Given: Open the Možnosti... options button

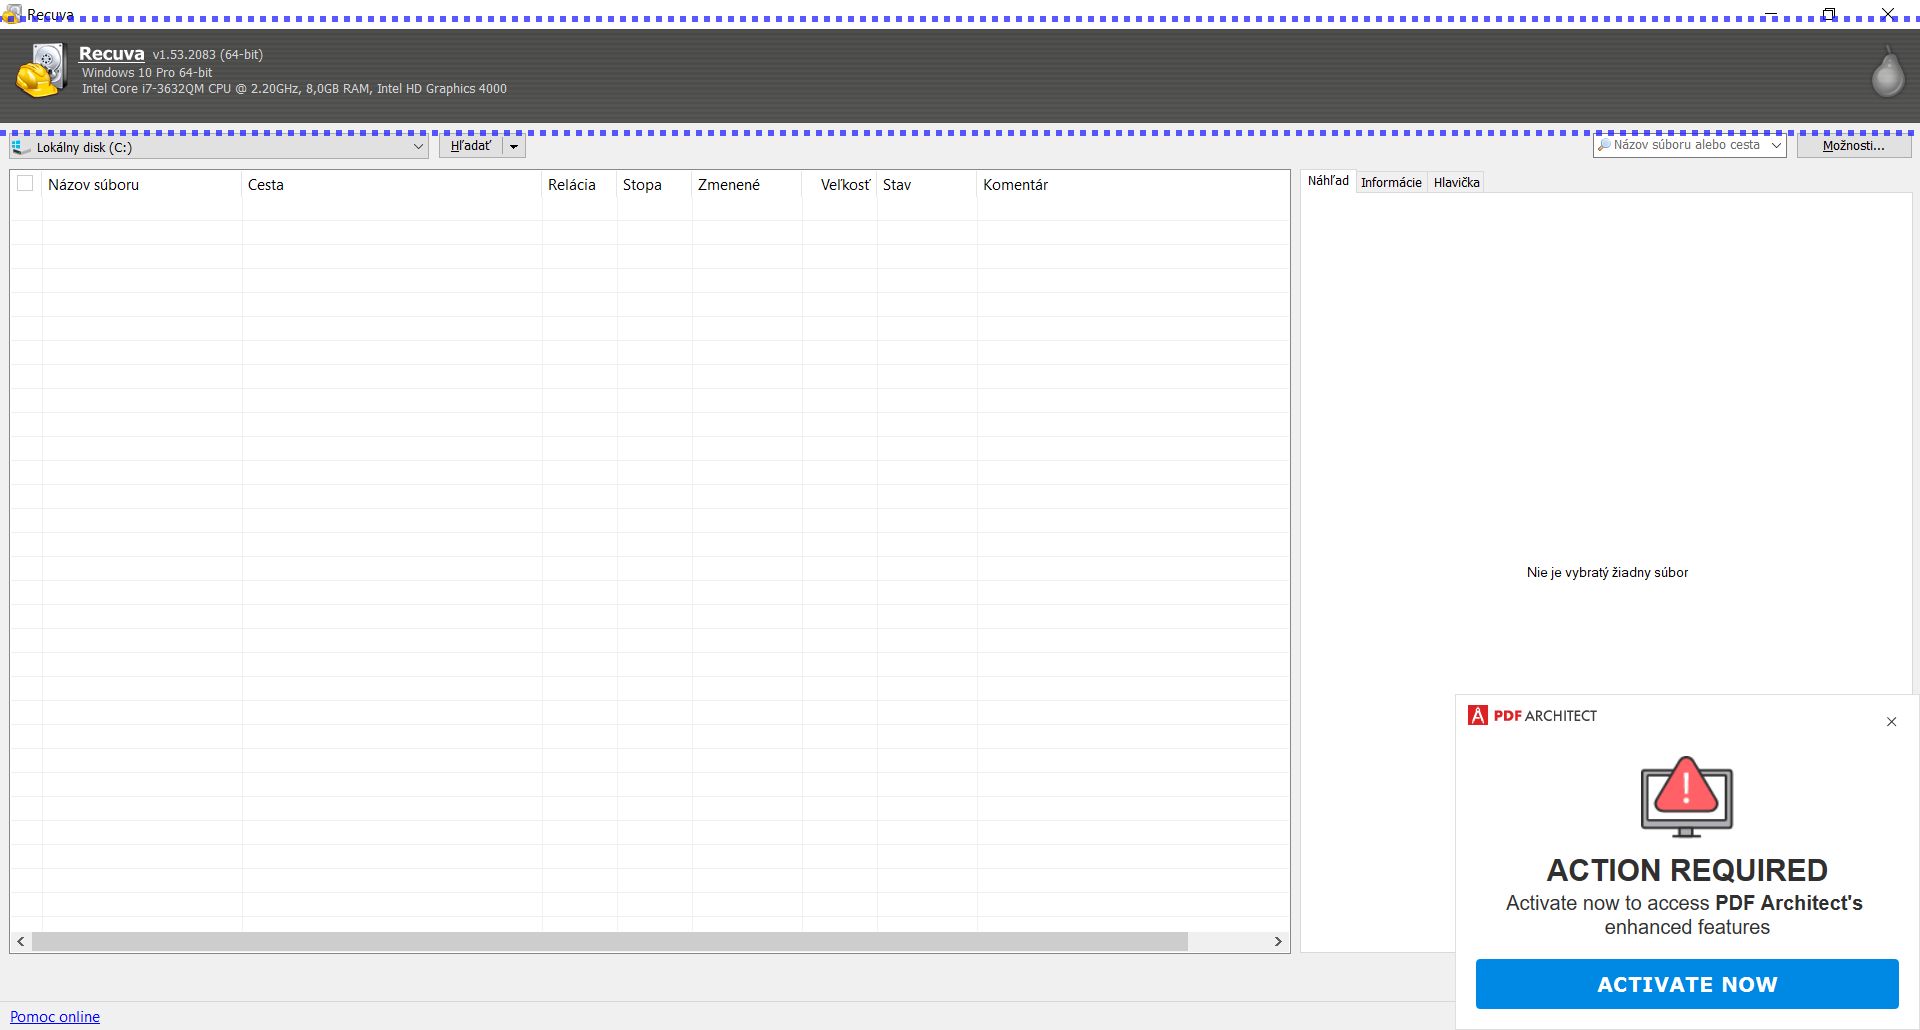Looking at the screenshot, I should point(1853,145).
